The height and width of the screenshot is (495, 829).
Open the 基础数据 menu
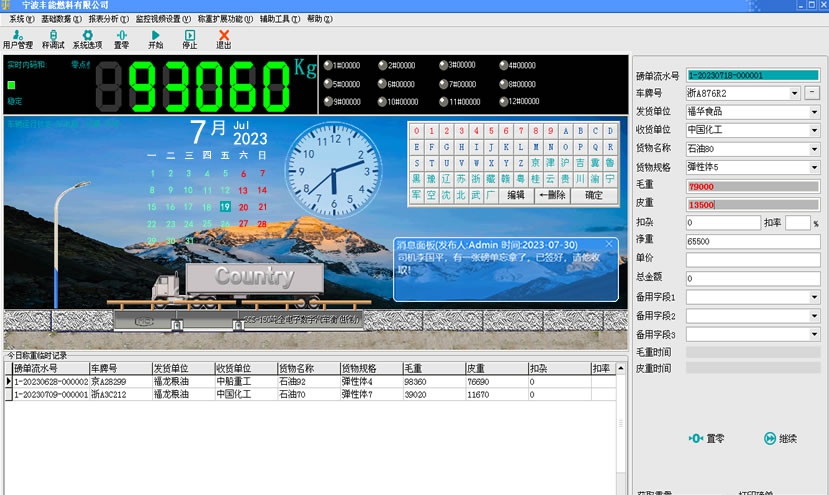(61, 19)
